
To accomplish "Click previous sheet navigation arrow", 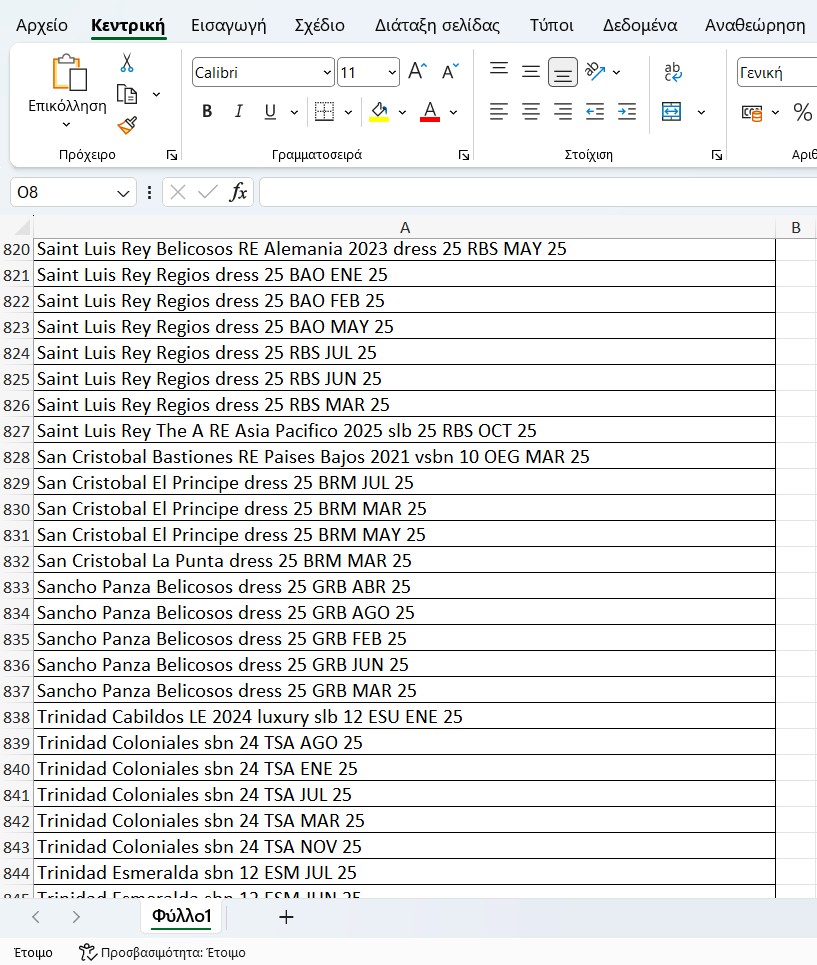I will 36,917.
